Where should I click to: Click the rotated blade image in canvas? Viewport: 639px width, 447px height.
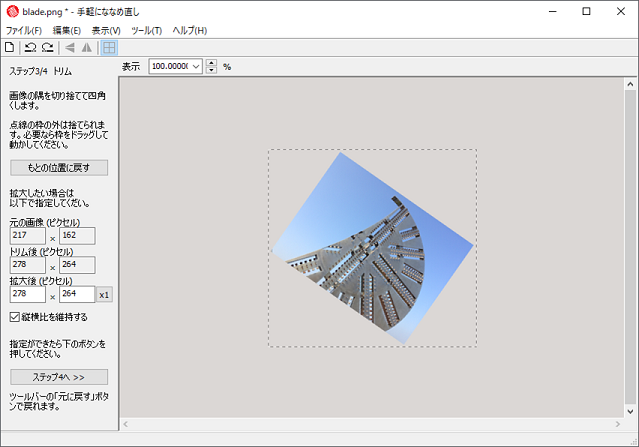tap(370, 250)
